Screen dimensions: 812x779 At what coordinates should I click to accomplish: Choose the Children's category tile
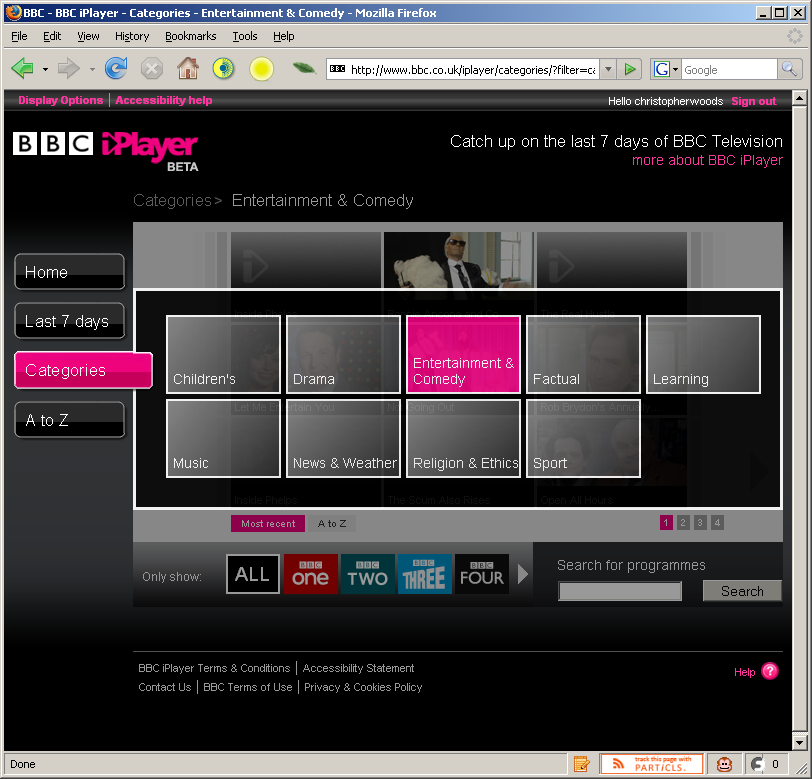click(223, 354)
